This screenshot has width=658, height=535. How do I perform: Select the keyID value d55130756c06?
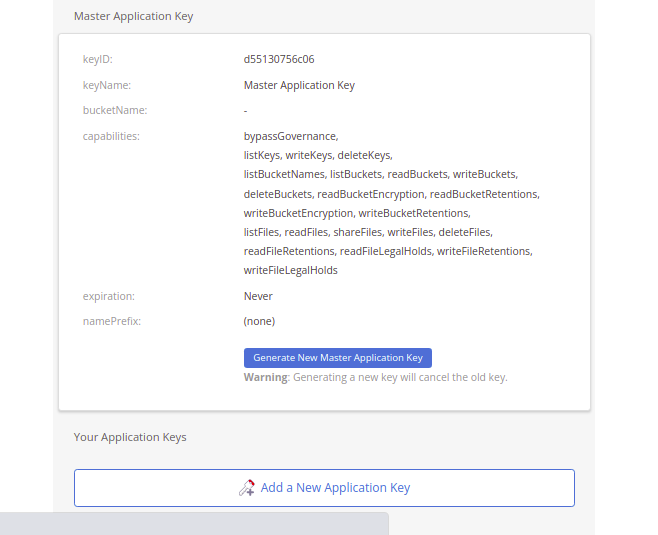279,59
